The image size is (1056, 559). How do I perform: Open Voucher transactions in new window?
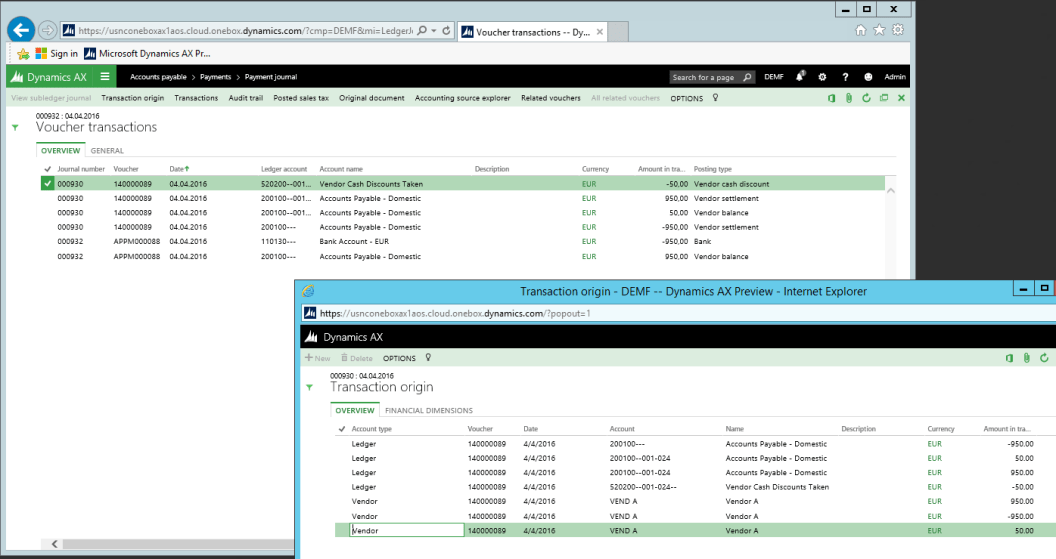(x=884, y=98)
